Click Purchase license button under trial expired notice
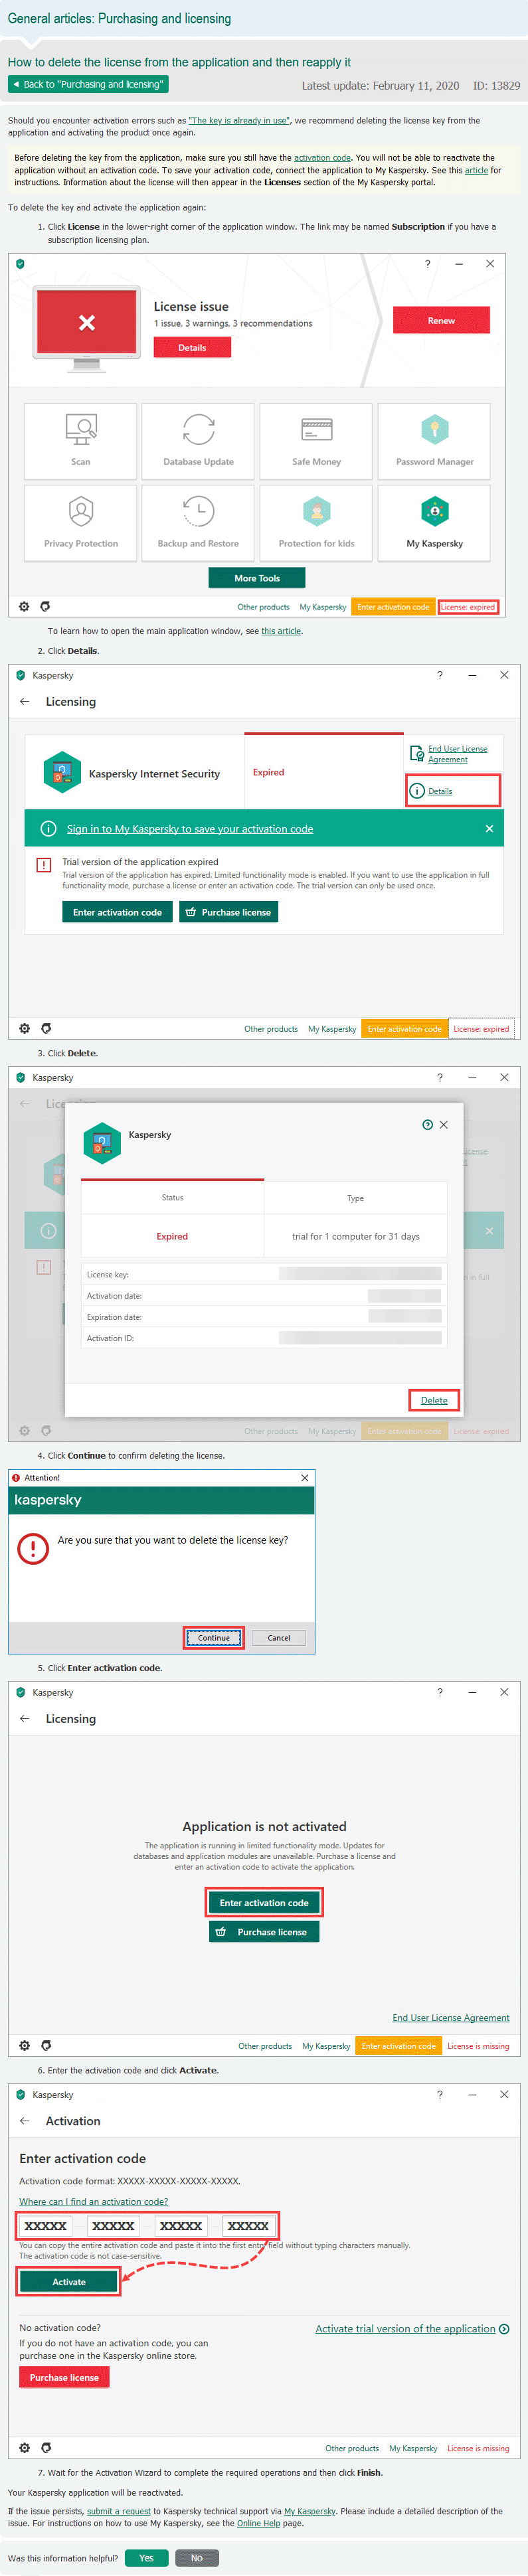Viewport: 528px width, 2576px height. [228, 912]
